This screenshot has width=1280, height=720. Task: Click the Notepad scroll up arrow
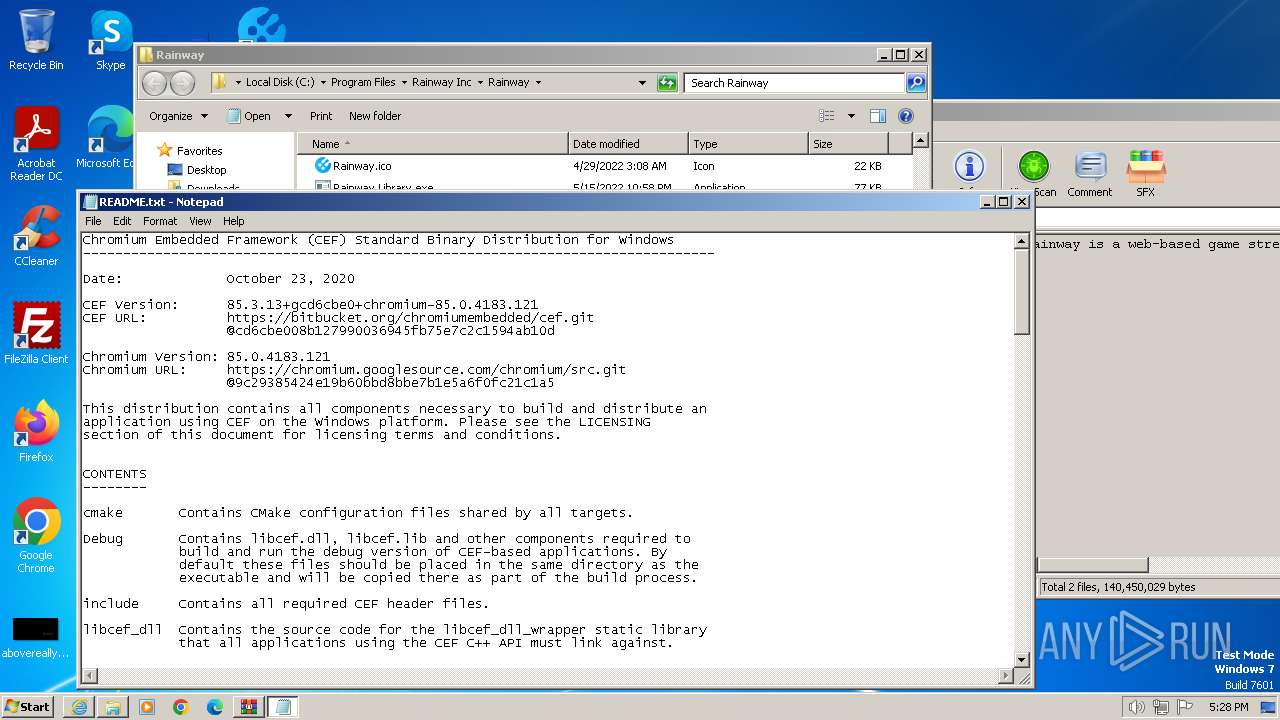tap(1022, 241)
